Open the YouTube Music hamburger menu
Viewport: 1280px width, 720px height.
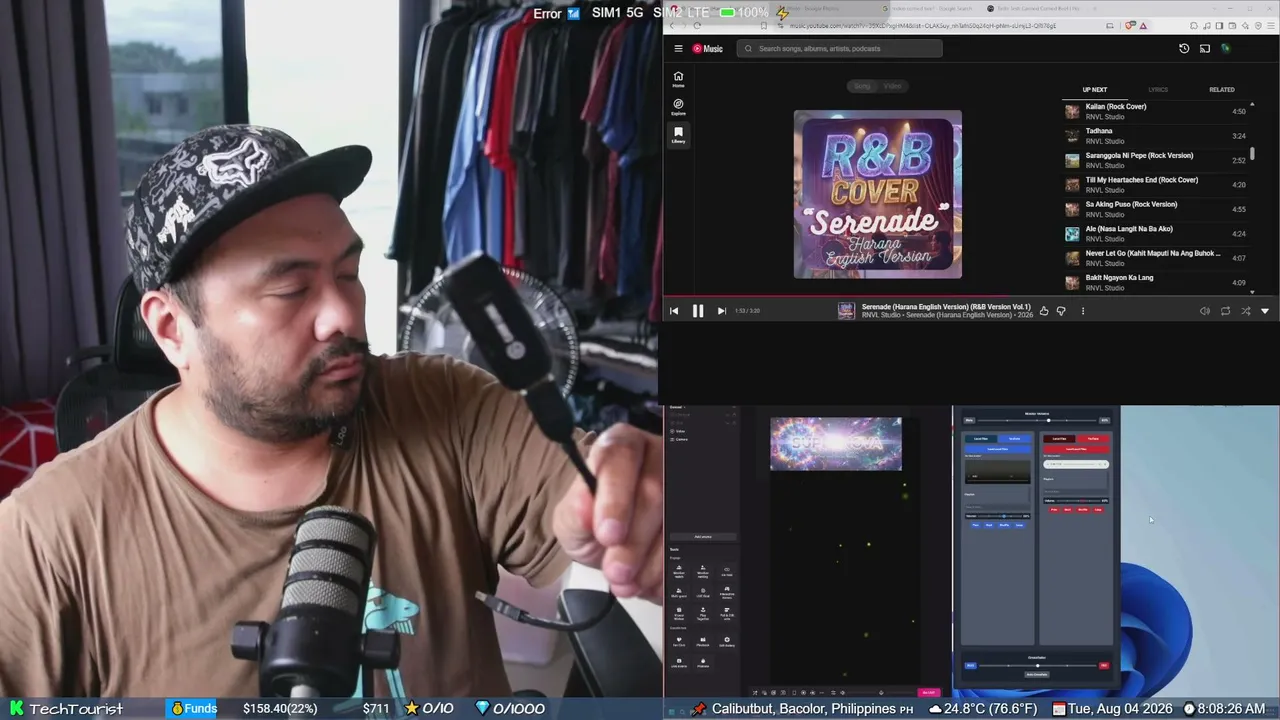click(678, 48)
